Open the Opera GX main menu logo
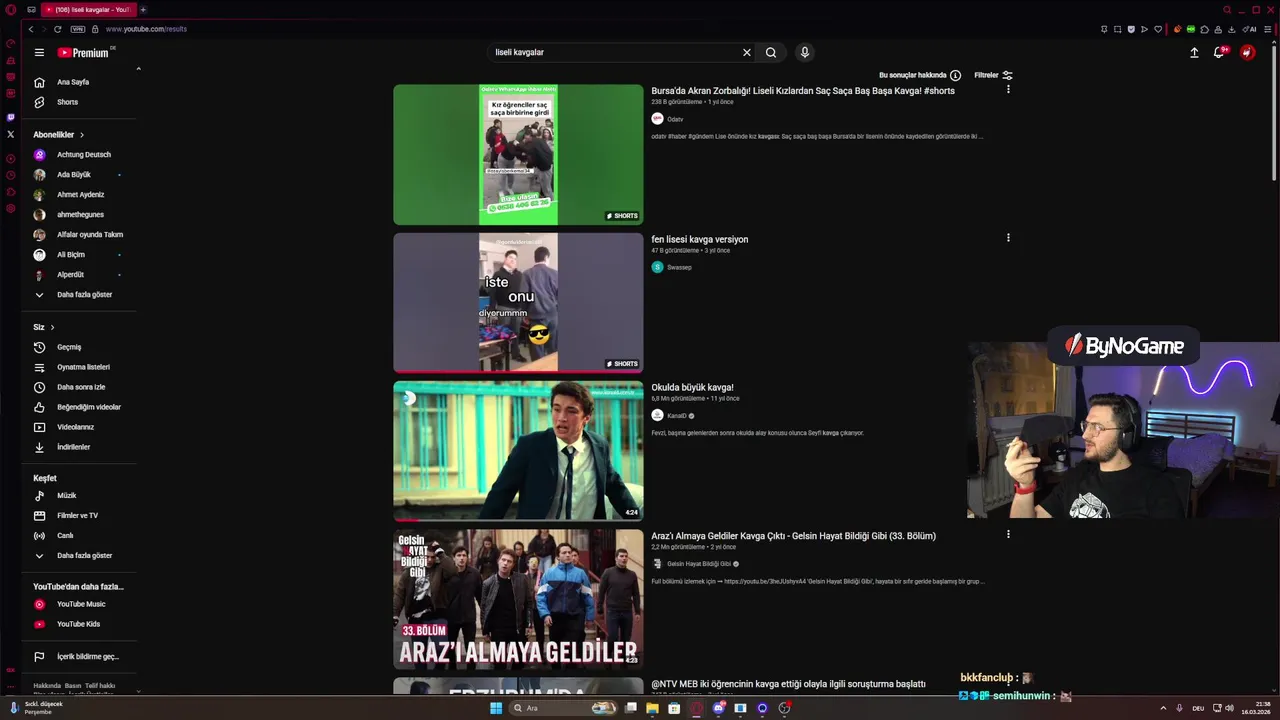The height and width of the screenshot is (720, 1280). [x=11, y=9]
